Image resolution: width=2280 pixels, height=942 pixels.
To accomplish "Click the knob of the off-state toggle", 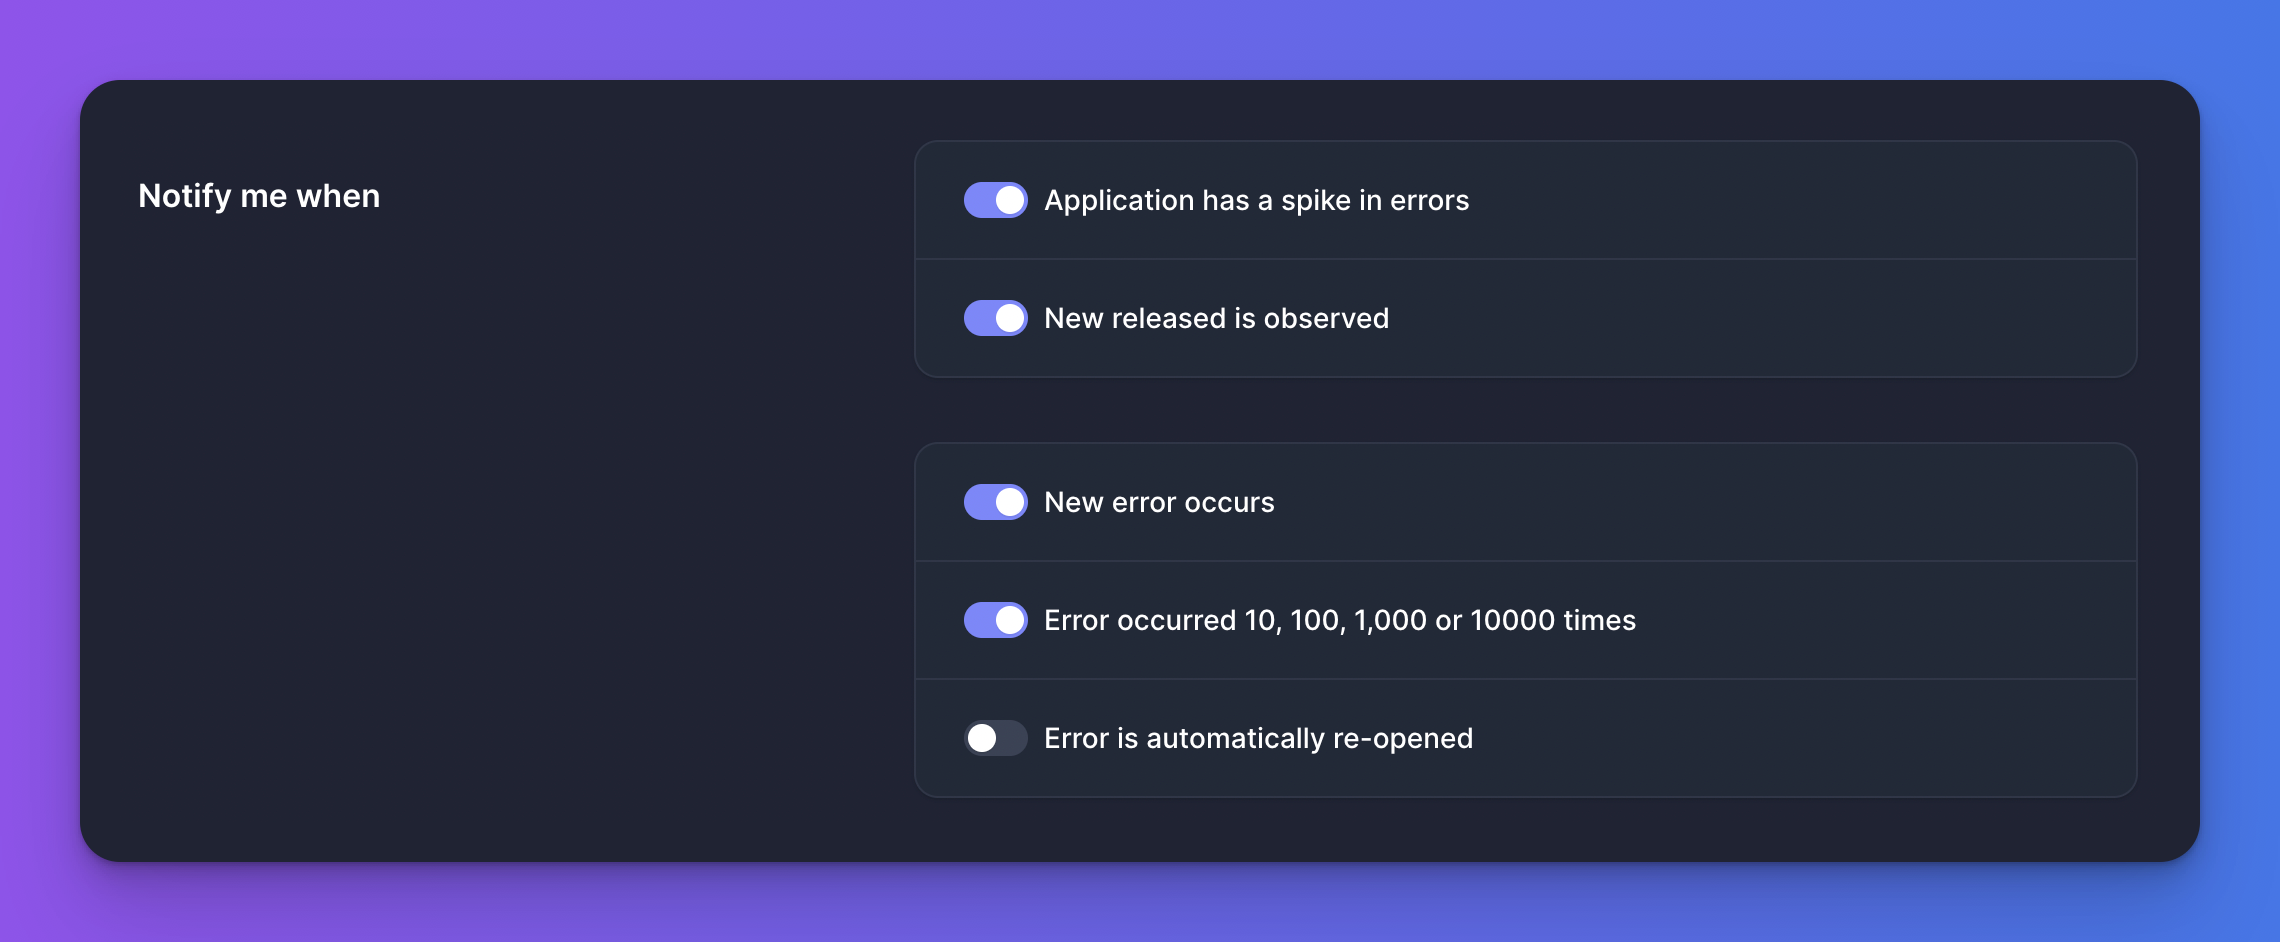I will coord(982,738).
